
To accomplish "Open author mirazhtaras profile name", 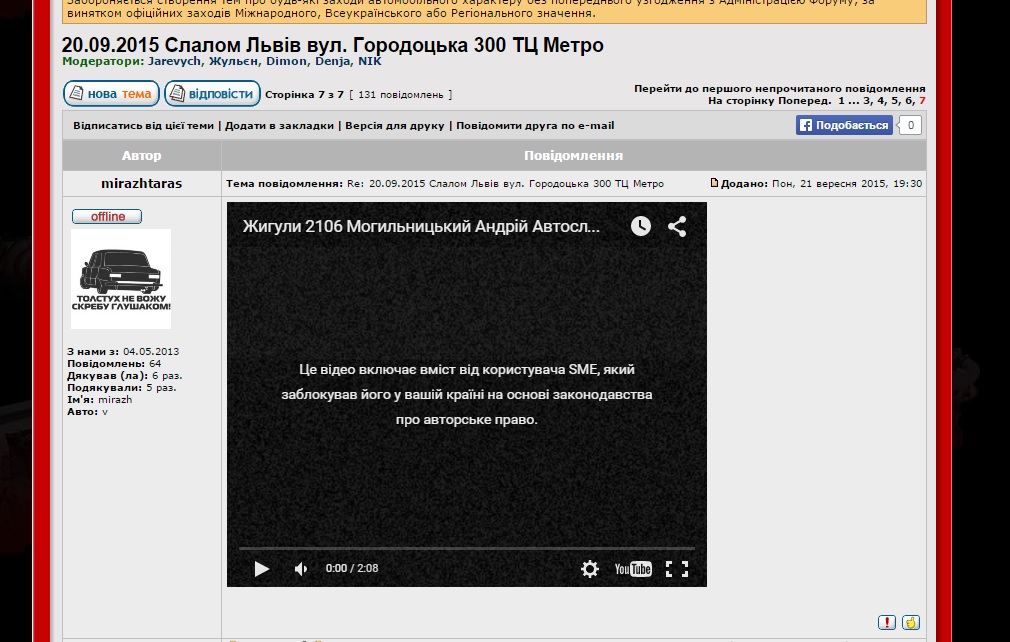I will pos(142,184).
